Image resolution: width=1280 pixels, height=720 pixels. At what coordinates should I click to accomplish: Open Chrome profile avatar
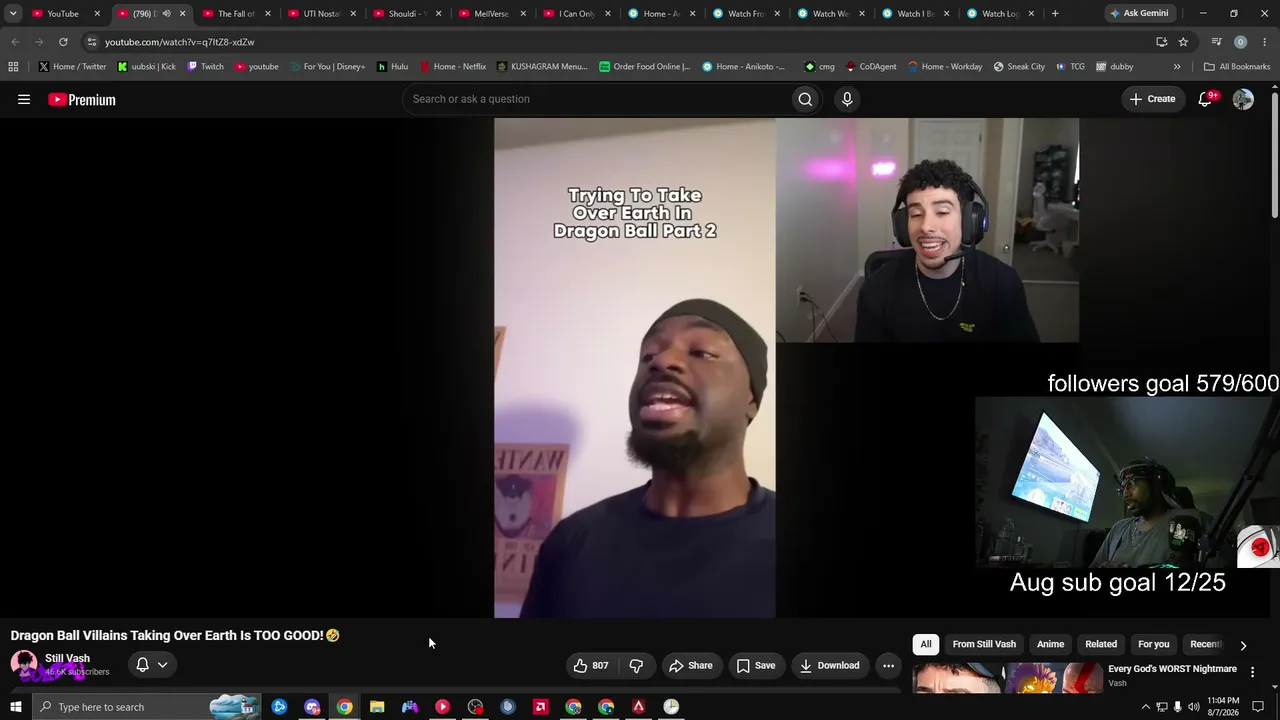[1240, 42]
